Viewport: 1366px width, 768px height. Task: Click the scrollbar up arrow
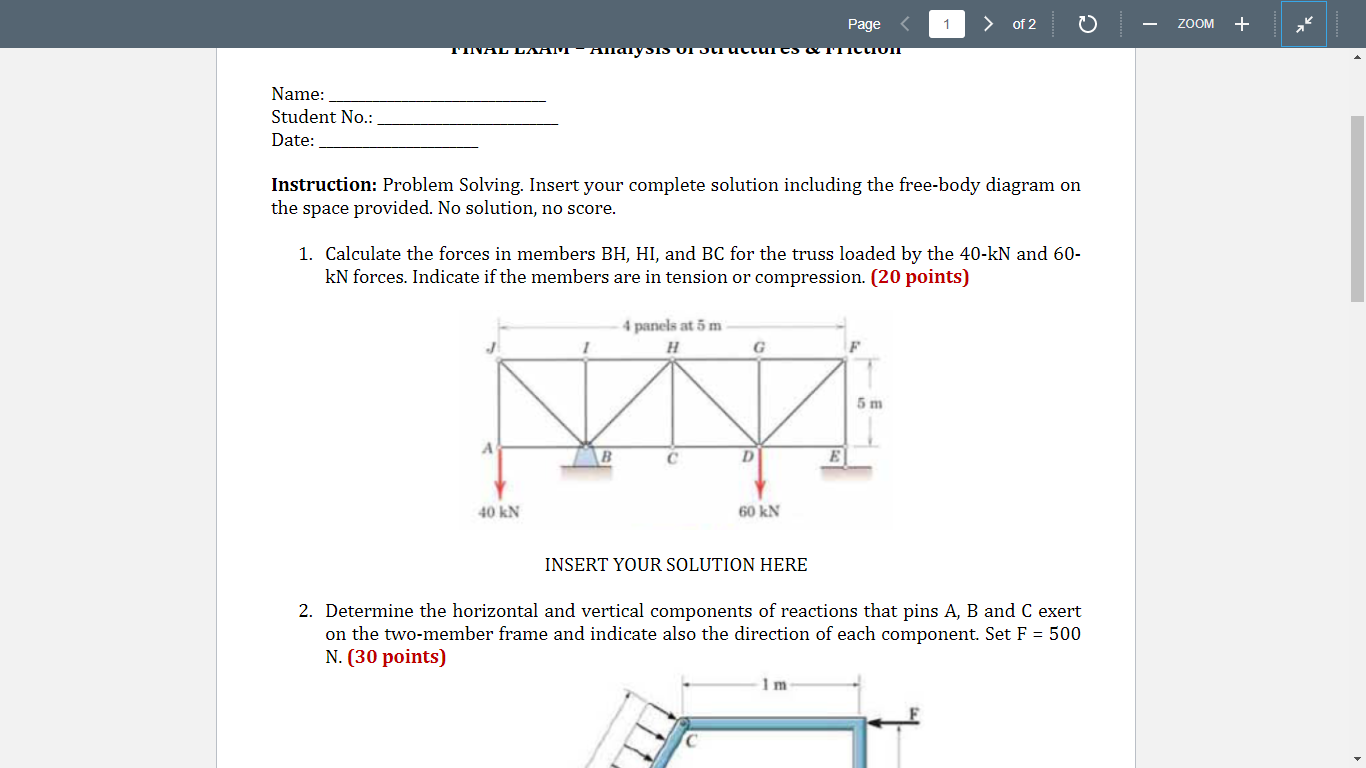1357,57
